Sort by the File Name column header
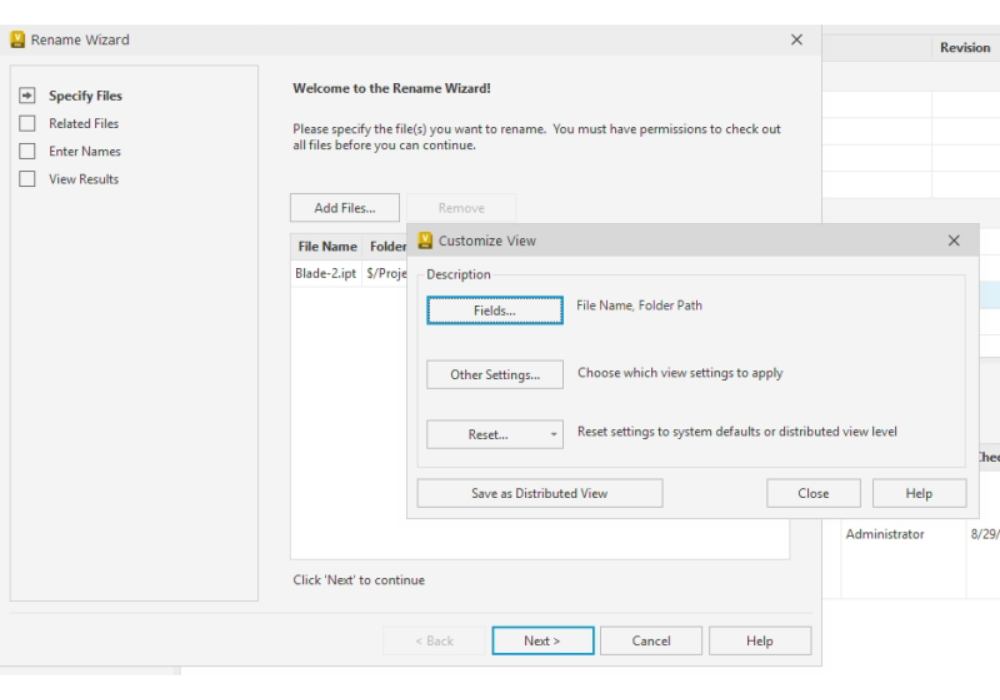This screenshot has height=700, width=1000. pos(327,246)
